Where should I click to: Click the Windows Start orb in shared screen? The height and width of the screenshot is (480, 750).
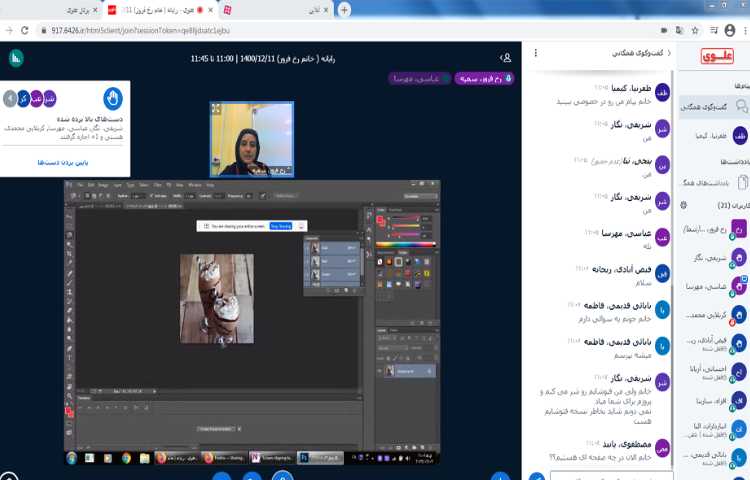71,458
